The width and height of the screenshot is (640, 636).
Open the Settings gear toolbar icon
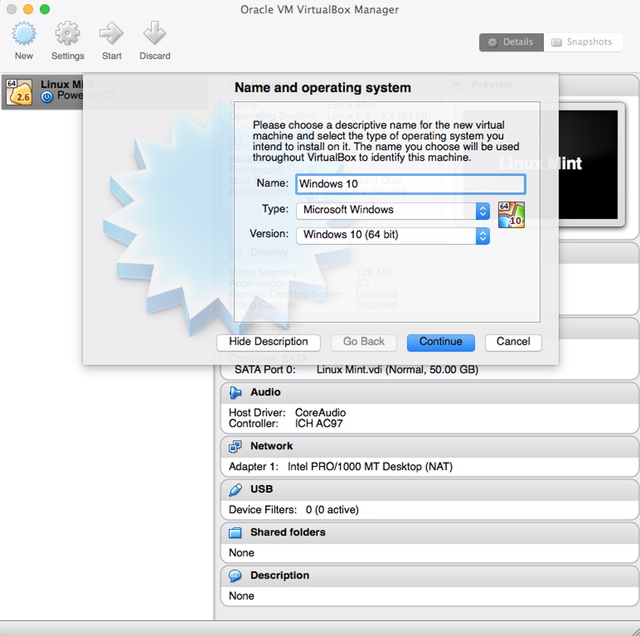click(67, 33)
